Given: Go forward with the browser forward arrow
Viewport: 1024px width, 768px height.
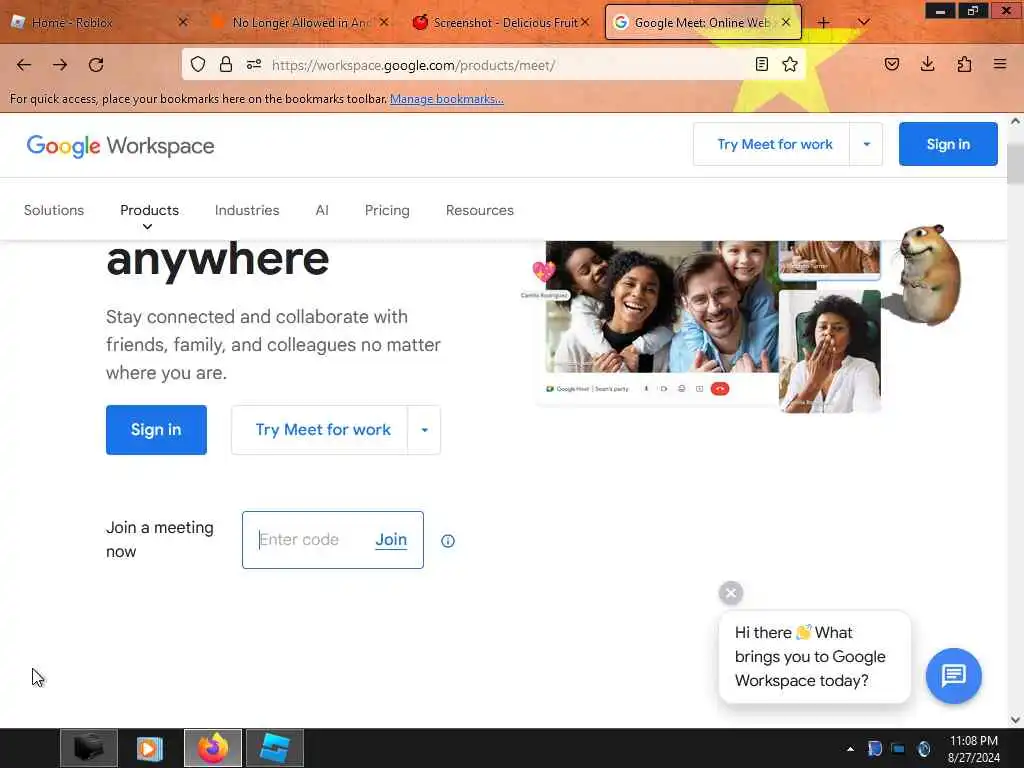Looking at the screenshot, I should [60, 65].
